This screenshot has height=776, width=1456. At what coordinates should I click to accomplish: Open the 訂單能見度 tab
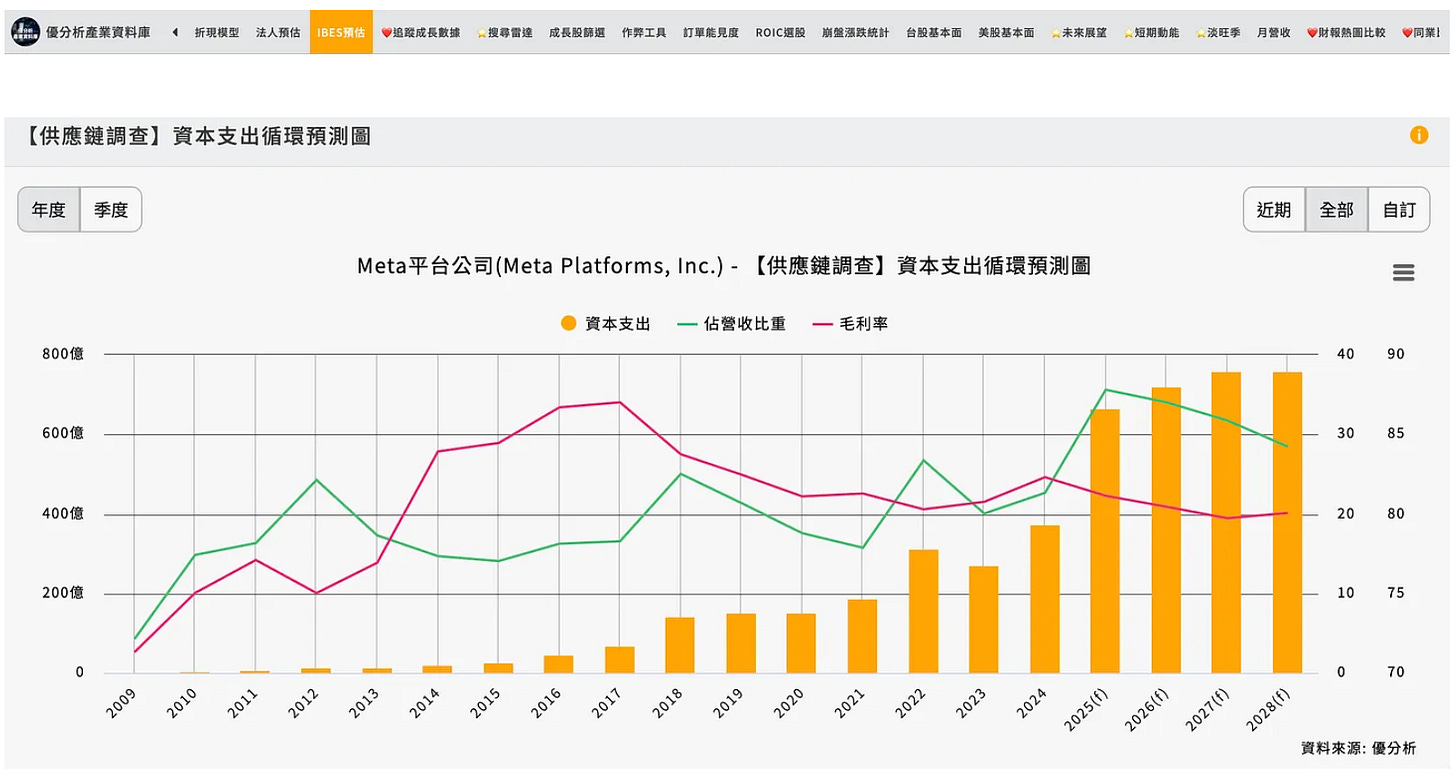coord(711,33)
